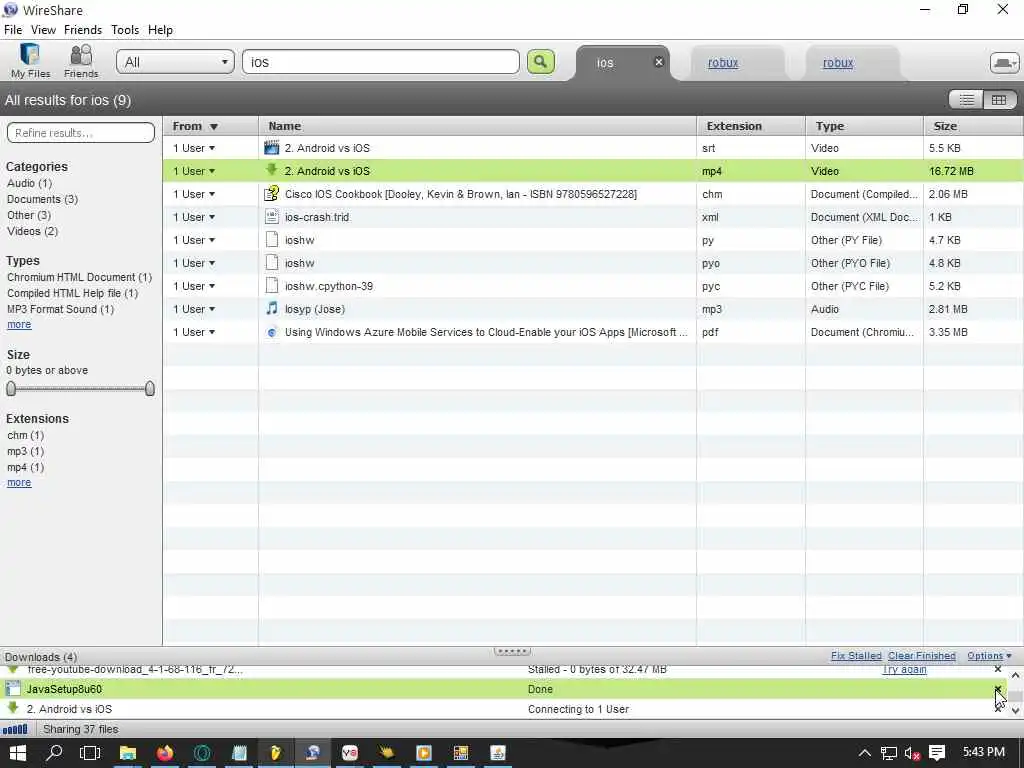Click download arrow icon of Android vs iOS download
Image resolution: width=1024 pixels, height=768 pixels.
(x=12, y=708)
